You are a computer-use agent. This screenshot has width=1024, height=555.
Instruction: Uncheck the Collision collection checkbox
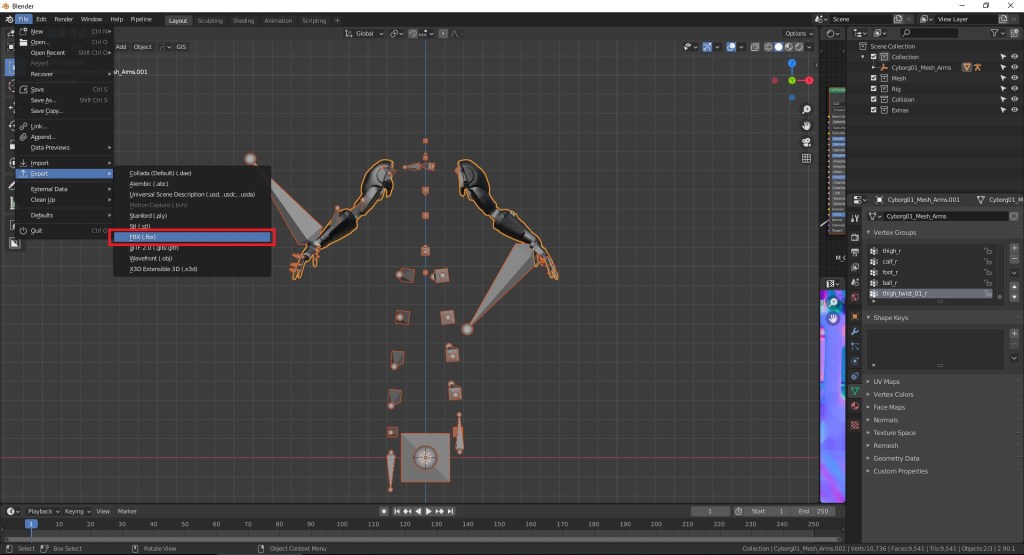coord(873,99)
